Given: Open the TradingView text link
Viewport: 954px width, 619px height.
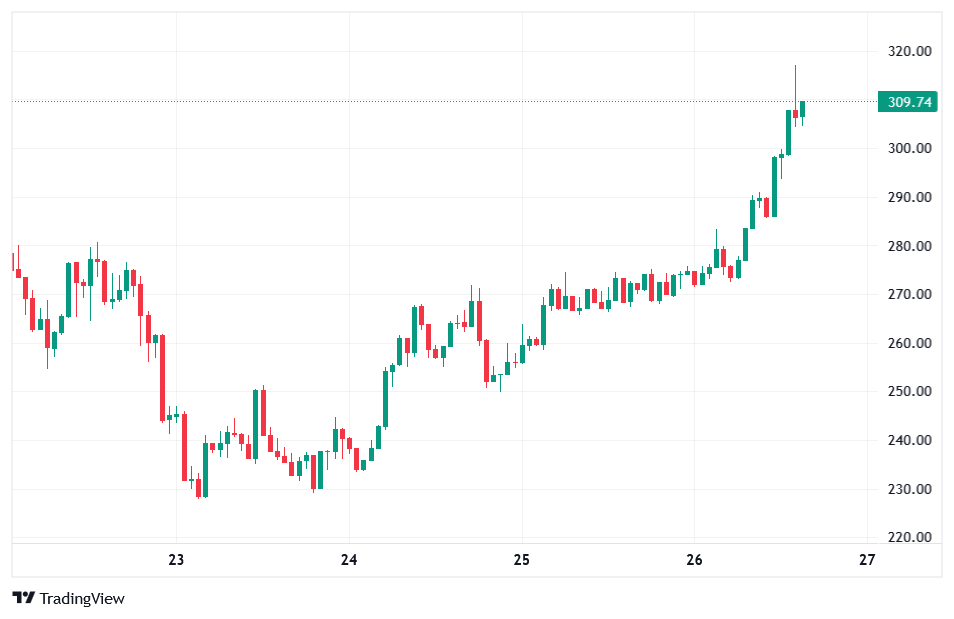Looking at the screenshot, I should 82,598.
